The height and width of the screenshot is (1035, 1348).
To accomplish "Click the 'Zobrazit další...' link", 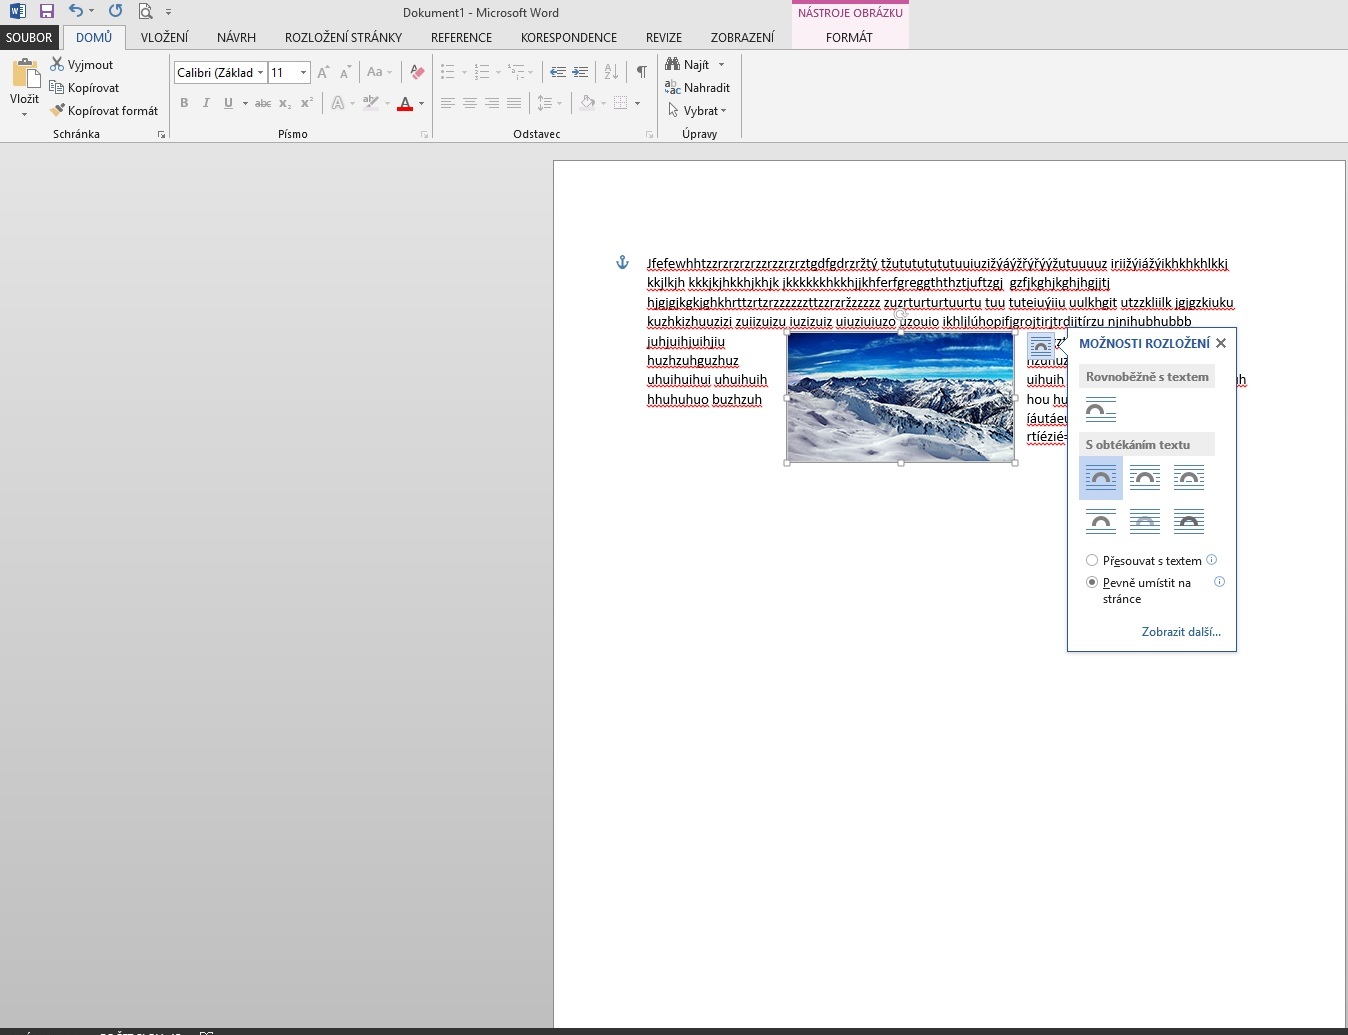I will [1181, 632].
